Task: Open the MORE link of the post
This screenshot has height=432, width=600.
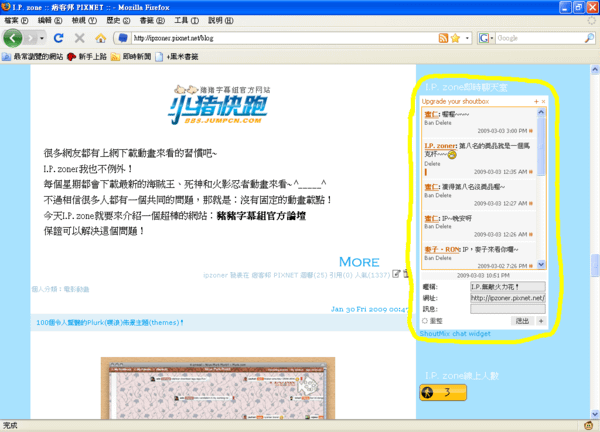Action: tap(359, 262)
